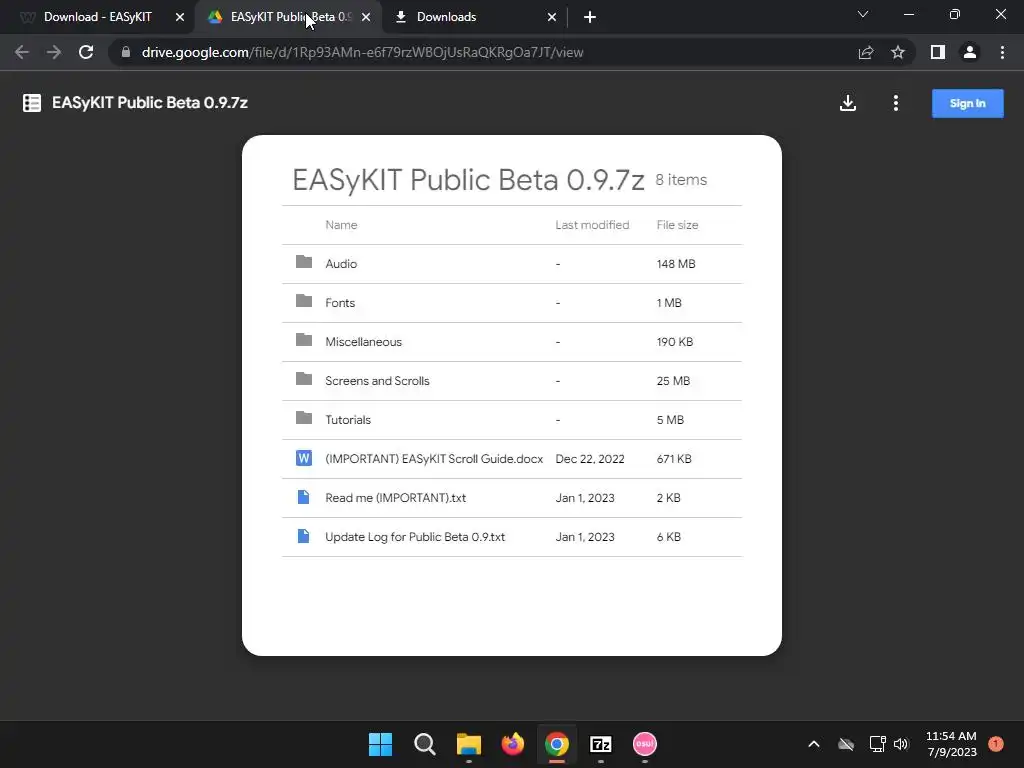The image size is (1024, 768).
Task: Open the osu! taskbar icon
Action: pos(645,744)
